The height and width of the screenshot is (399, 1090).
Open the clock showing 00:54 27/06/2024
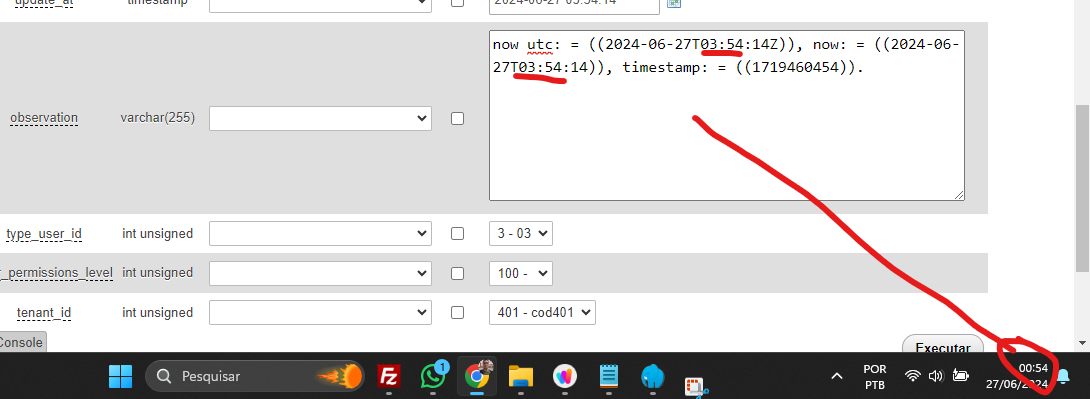click(x=1016, y=376)
